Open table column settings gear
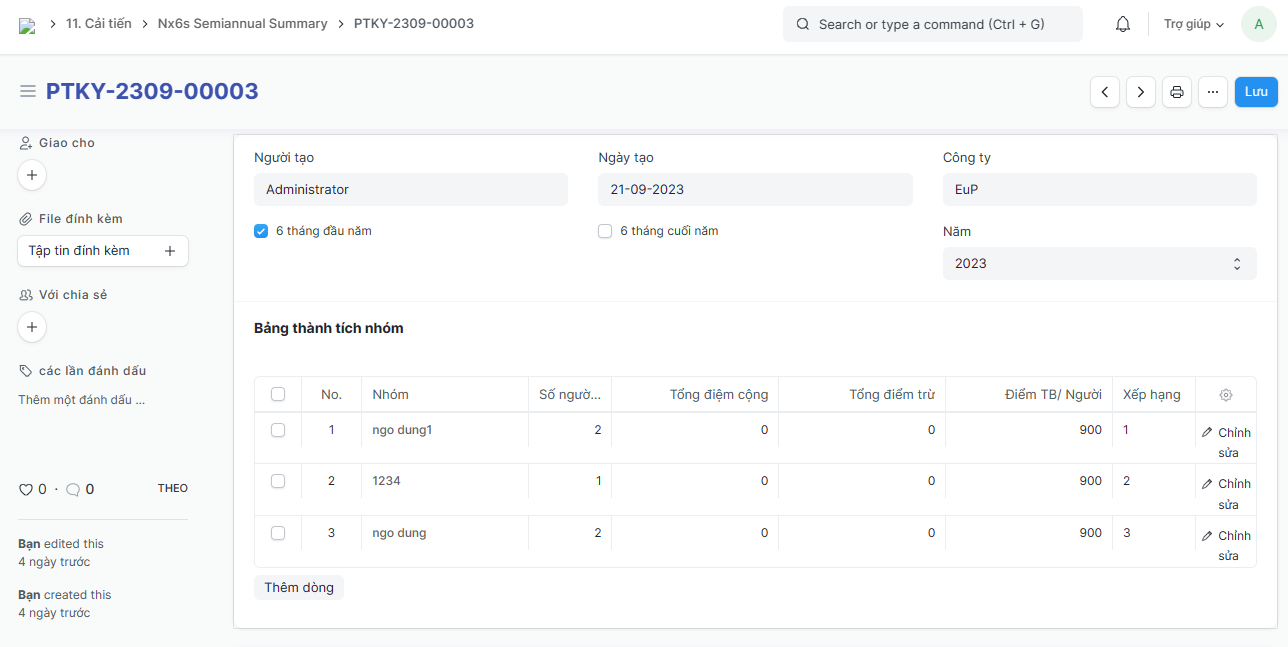The height and width of the screenshot is (647, 1288). [1226, 395]
